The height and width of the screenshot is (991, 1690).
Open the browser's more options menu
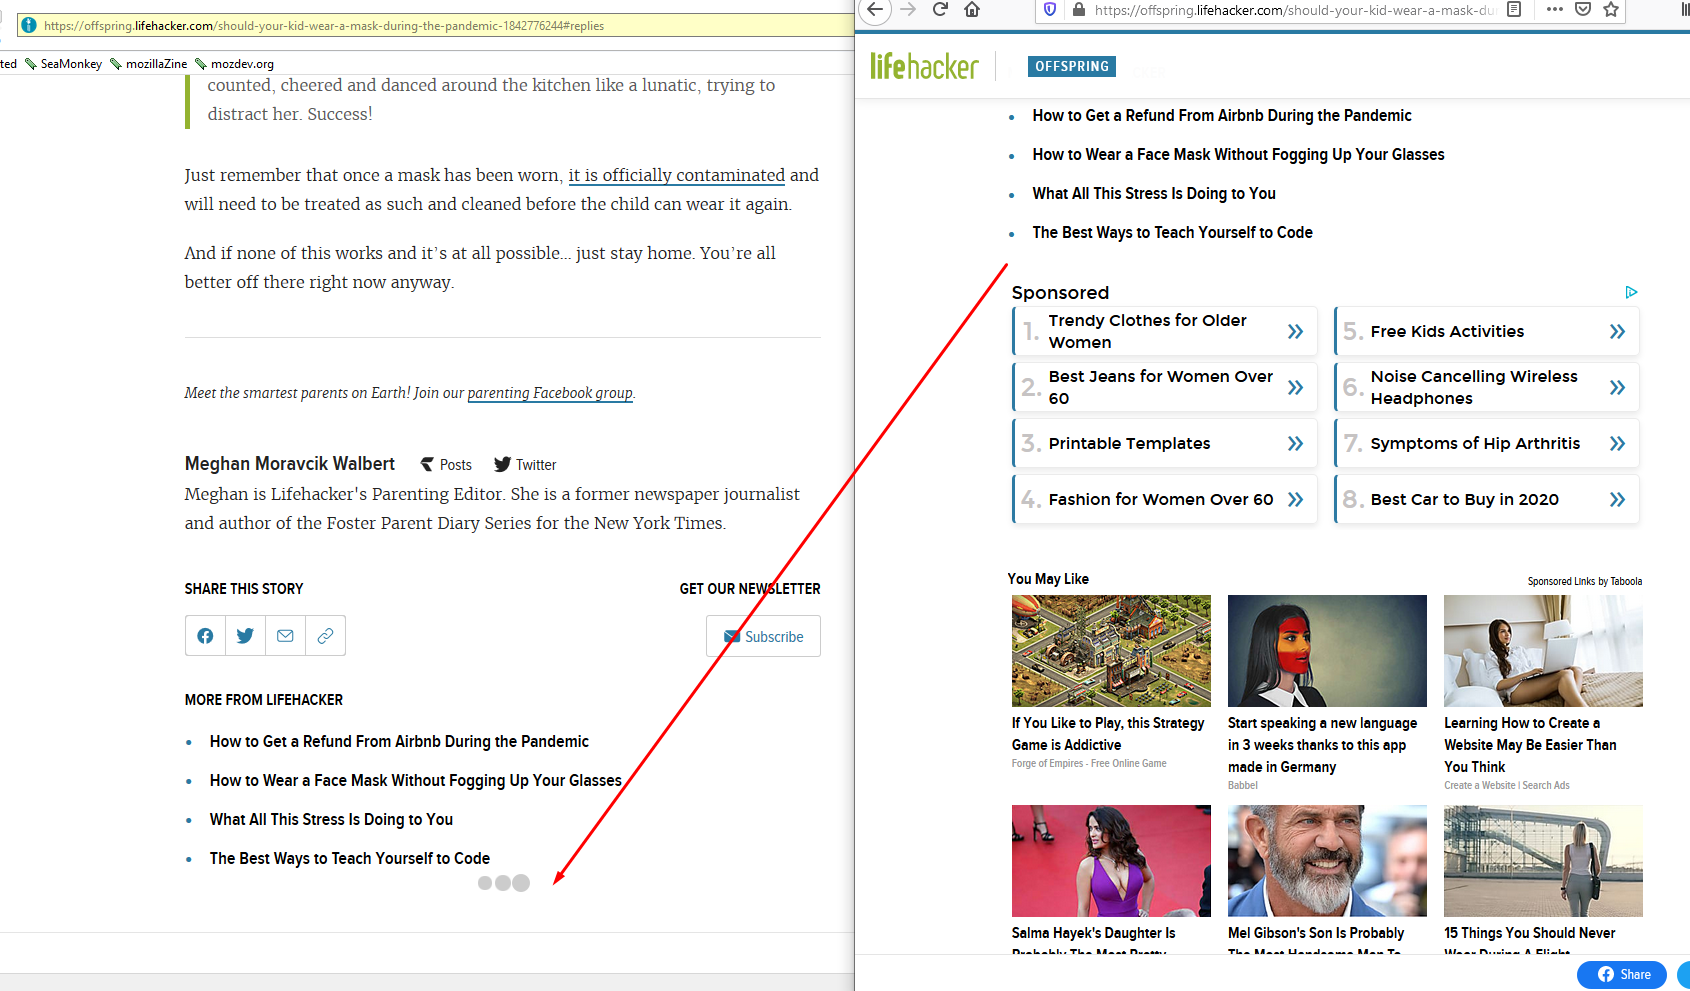tap(1554, 9)
